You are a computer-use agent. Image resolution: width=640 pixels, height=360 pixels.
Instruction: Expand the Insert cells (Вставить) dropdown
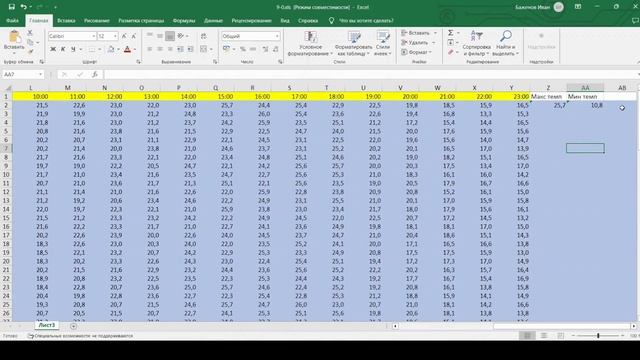[435, 33]
